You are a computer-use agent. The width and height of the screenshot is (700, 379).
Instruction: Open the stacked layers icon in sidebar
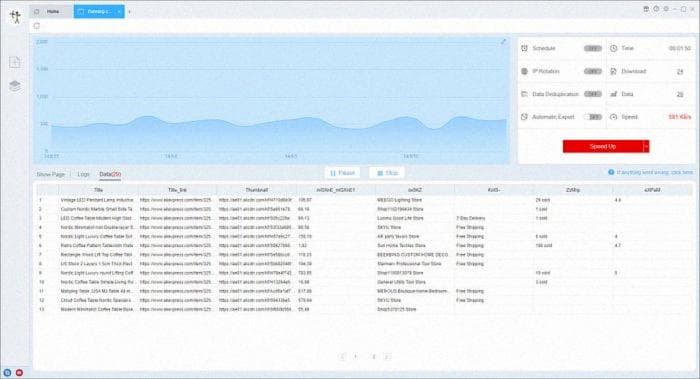(x=15, y=86)
